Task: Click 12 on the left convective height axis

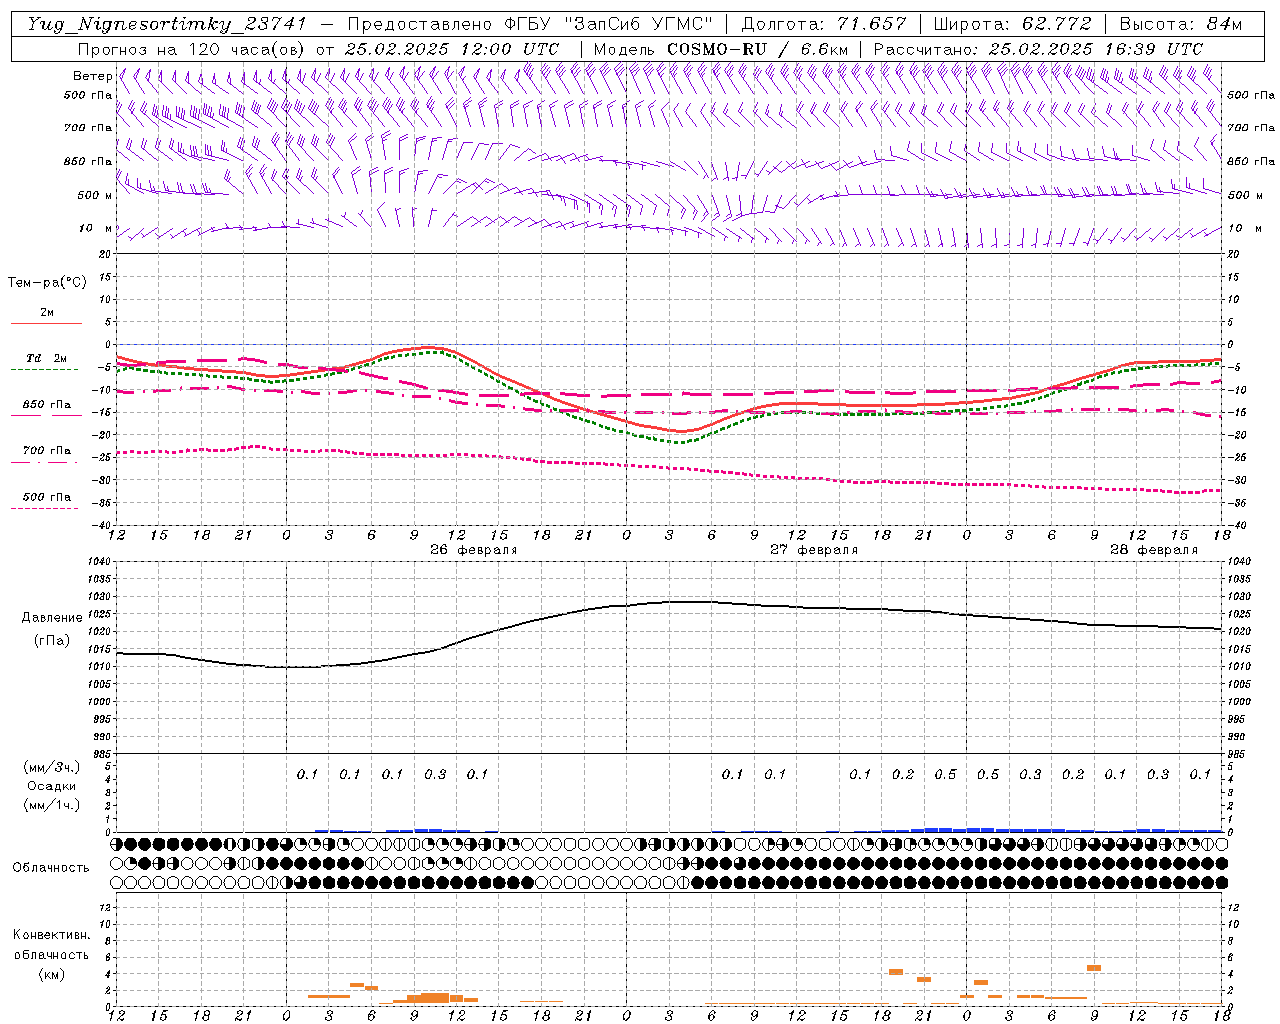Action: pos(103,907)
